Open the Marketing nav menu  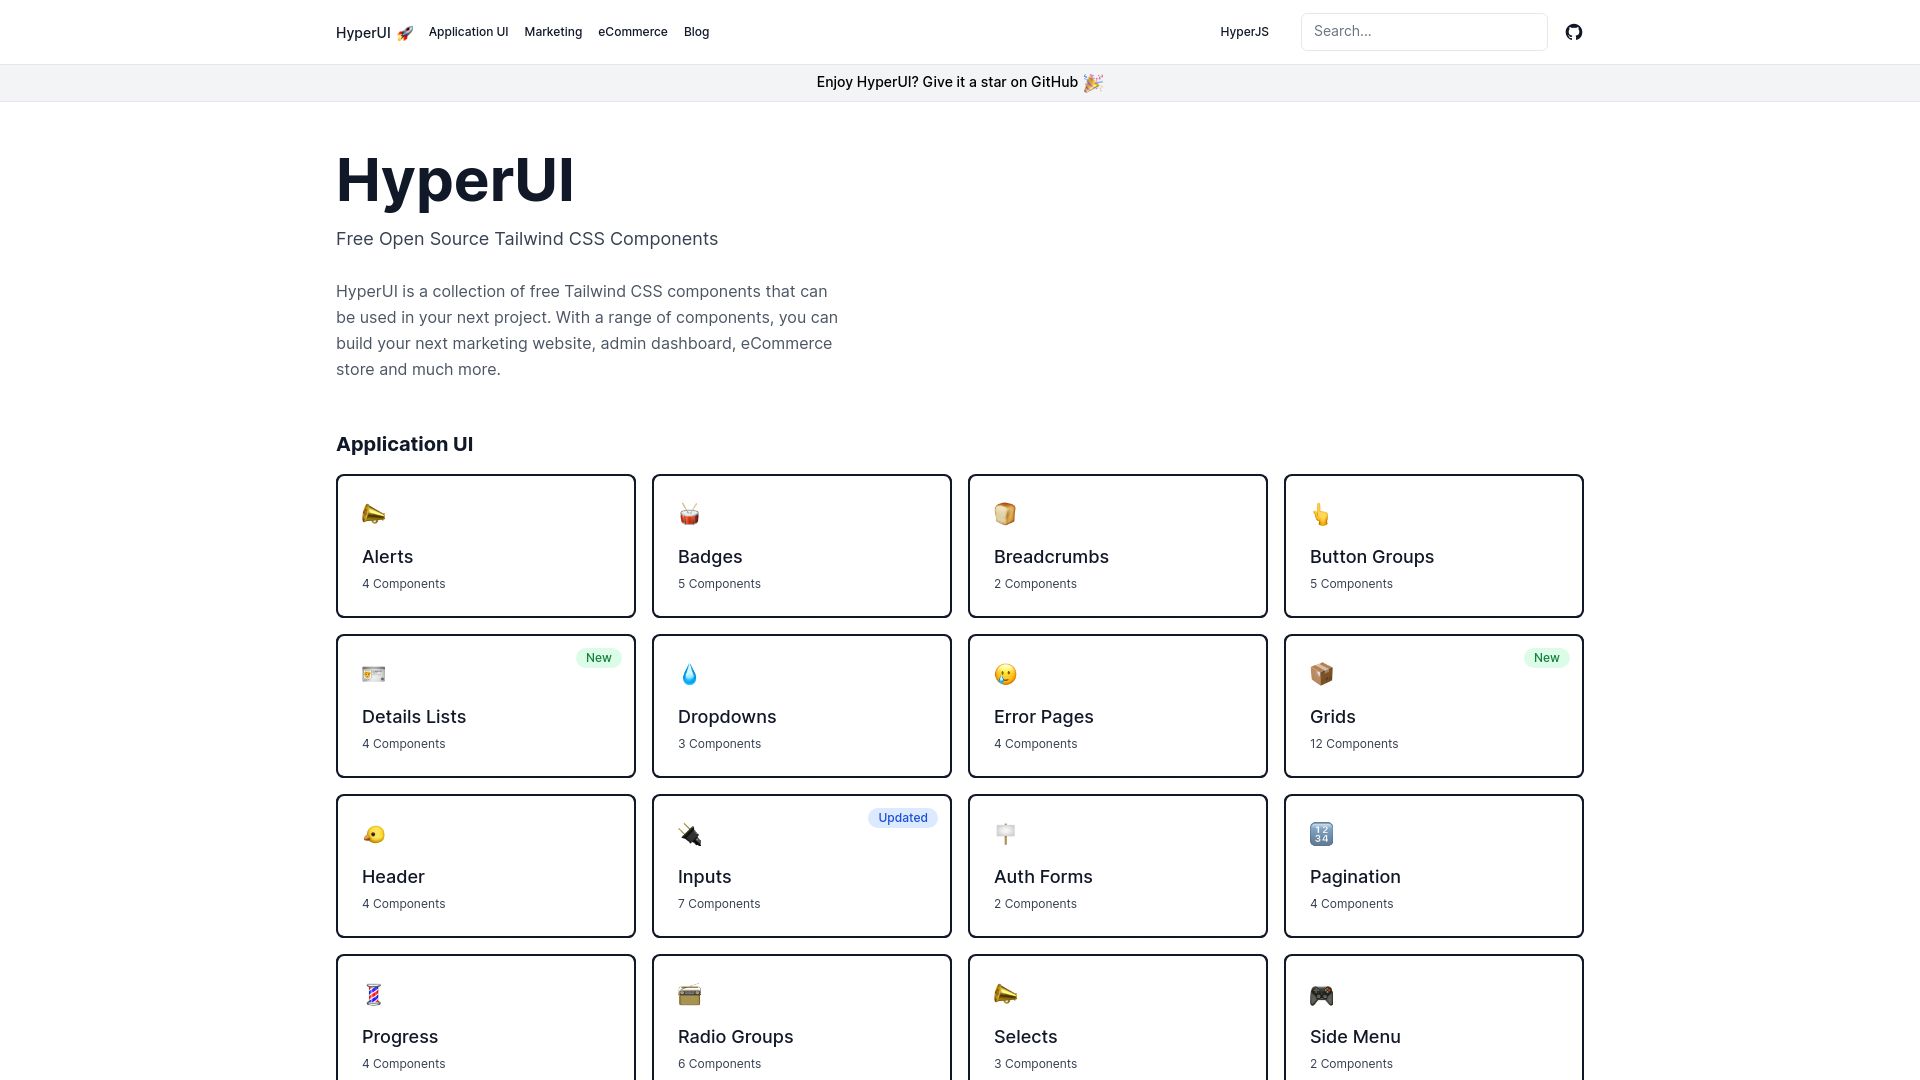tap(553, 32)
